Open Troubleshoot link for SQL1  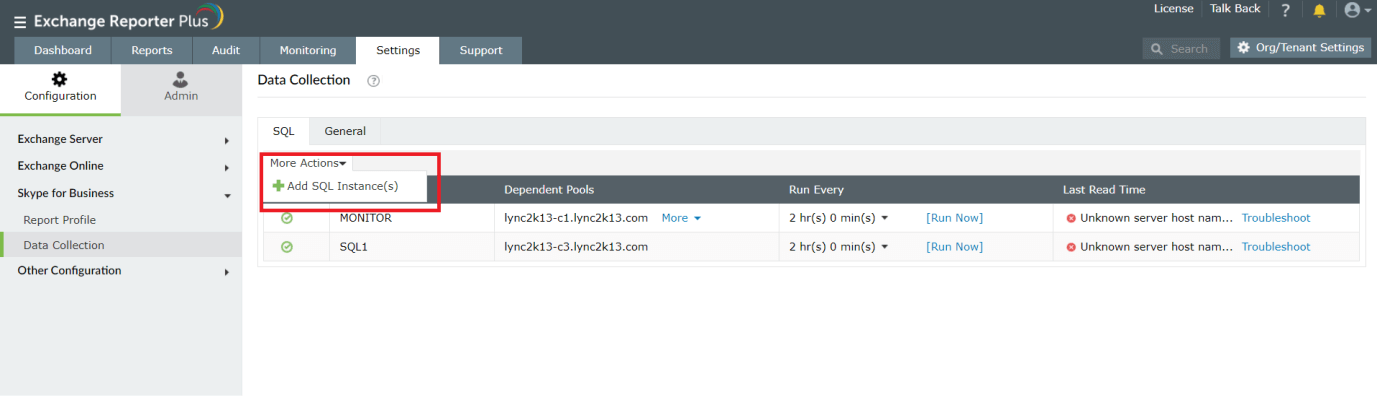[1276, 247]
